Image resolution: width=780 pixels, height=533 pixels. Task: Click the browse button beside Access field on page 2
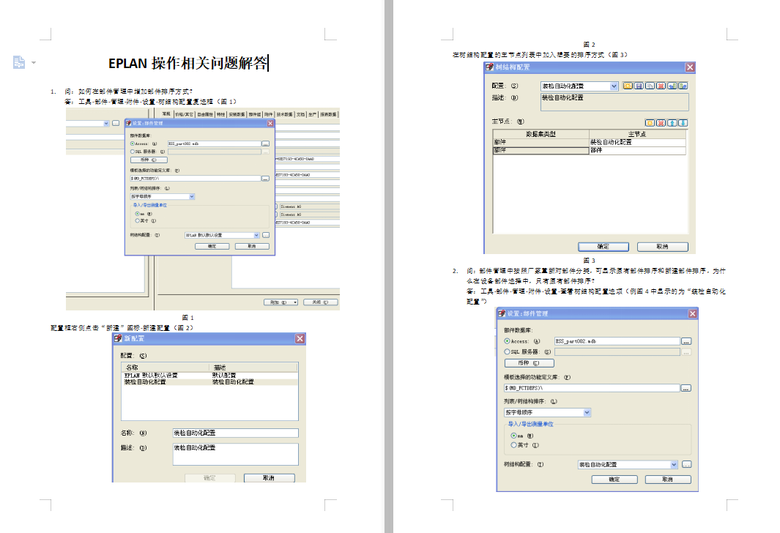coord(685,341)
